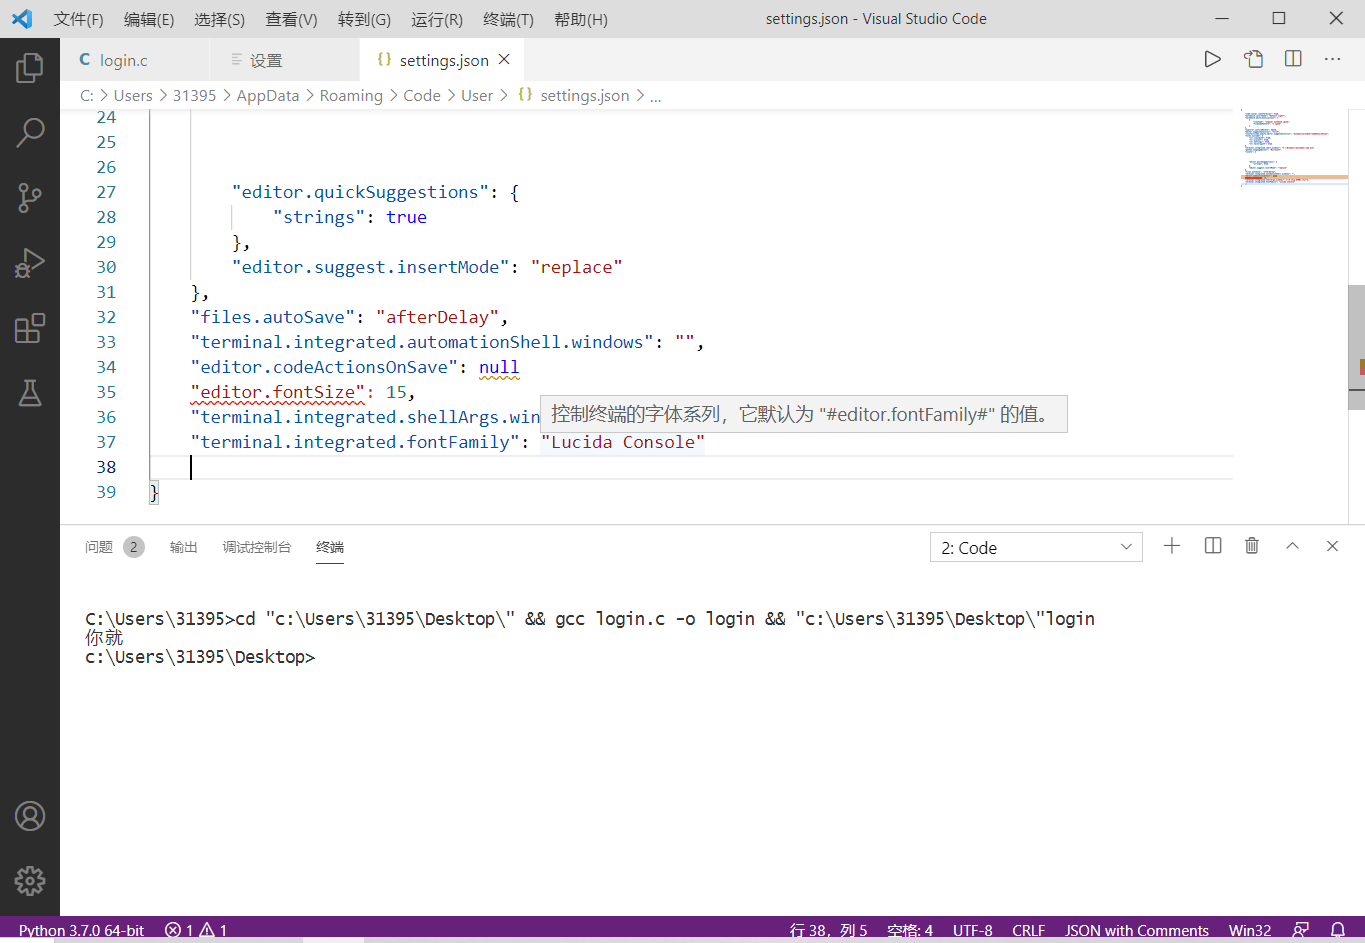The height and width of the screenshot is (943, 1365).
Task: Split the terminal pane
Action: point(1213,546)
